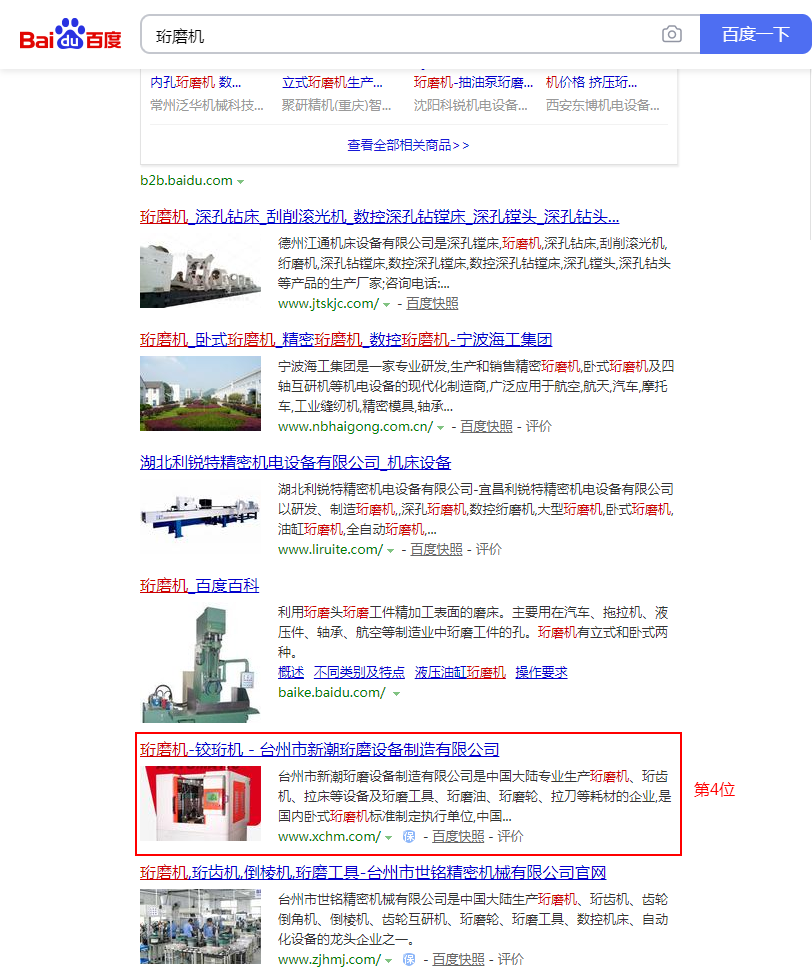Open 台州市世铭精密机械有限公司官网 result title

373,873
